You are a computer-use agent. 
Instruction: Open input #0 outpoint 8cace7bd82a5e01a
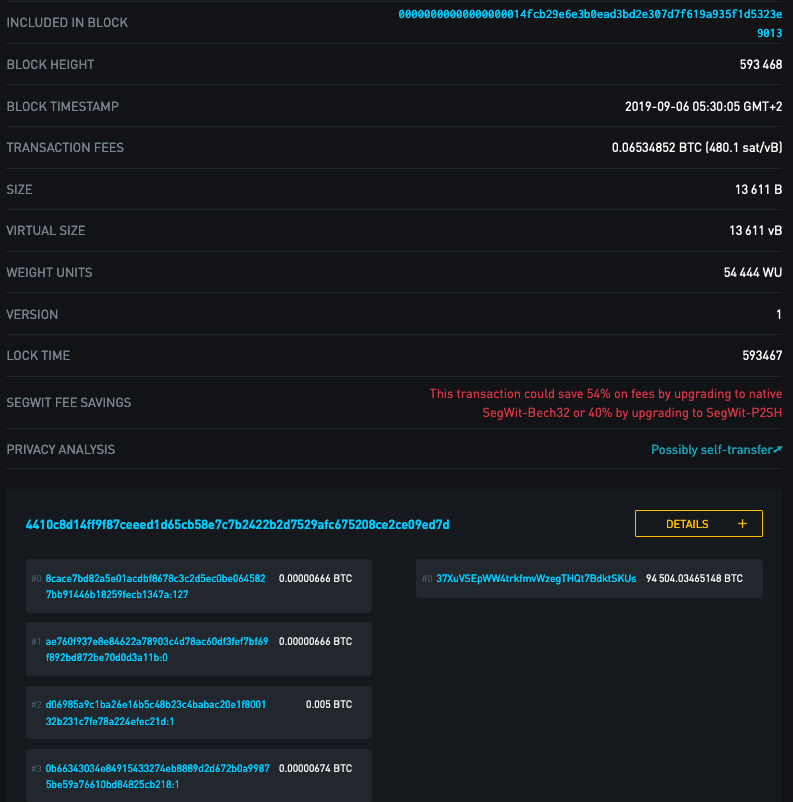[156, 586]
